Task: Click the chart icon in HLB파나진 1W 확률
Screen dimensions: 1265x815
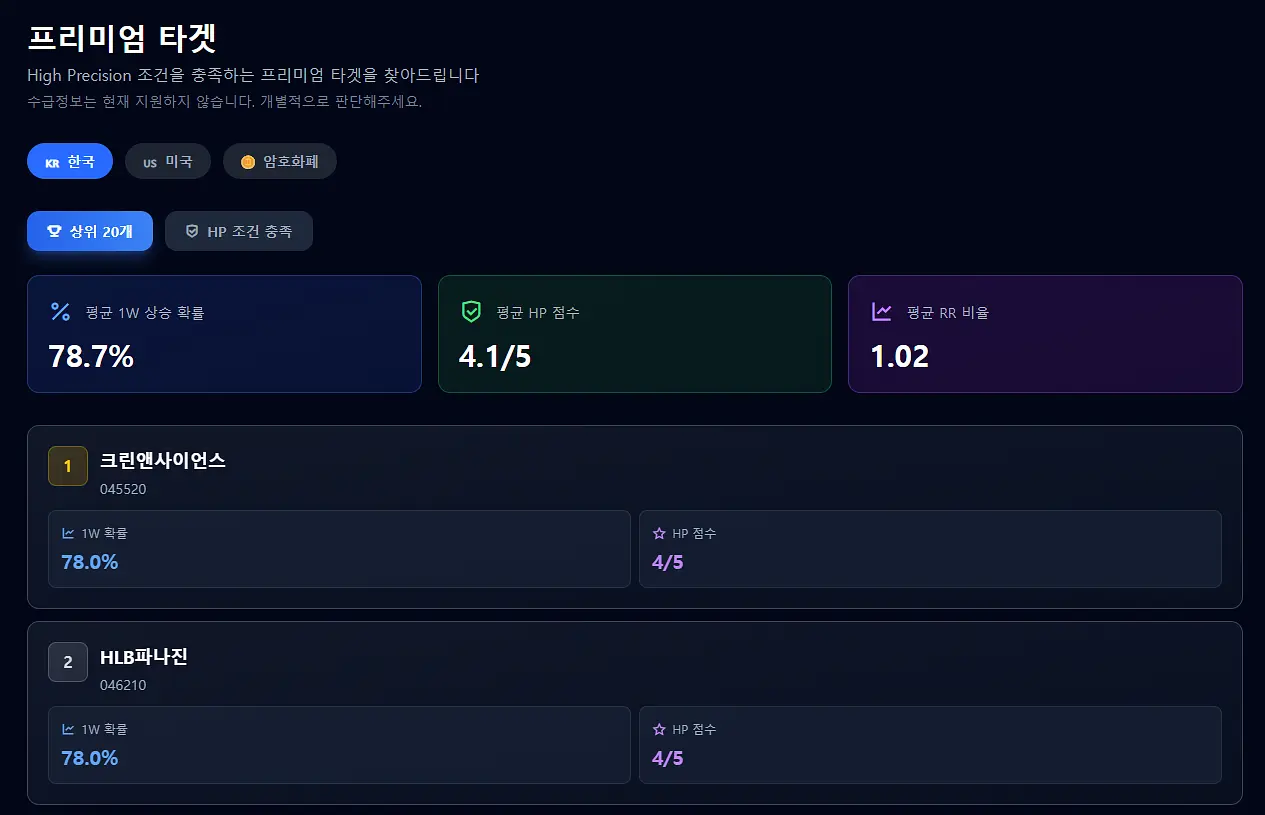Action: coord(68,730)
